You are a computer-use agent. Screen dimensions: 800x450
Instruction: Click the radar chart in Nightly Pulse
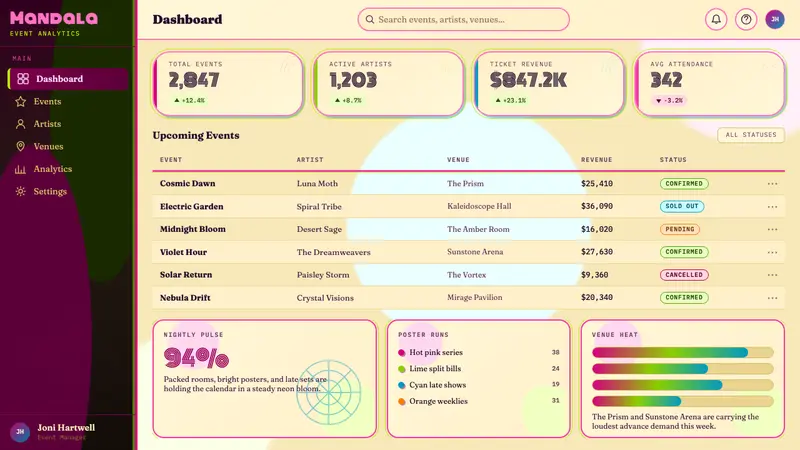329,392
